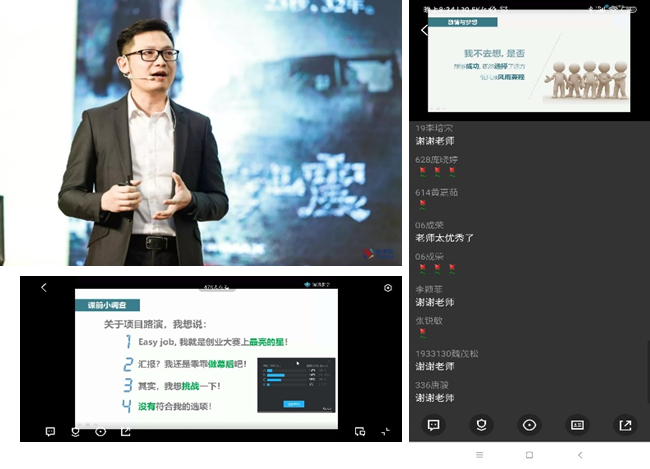Open Android recent apps with the three-line button
The height and width of the screenshot is (469, 650).
(479, 455)
